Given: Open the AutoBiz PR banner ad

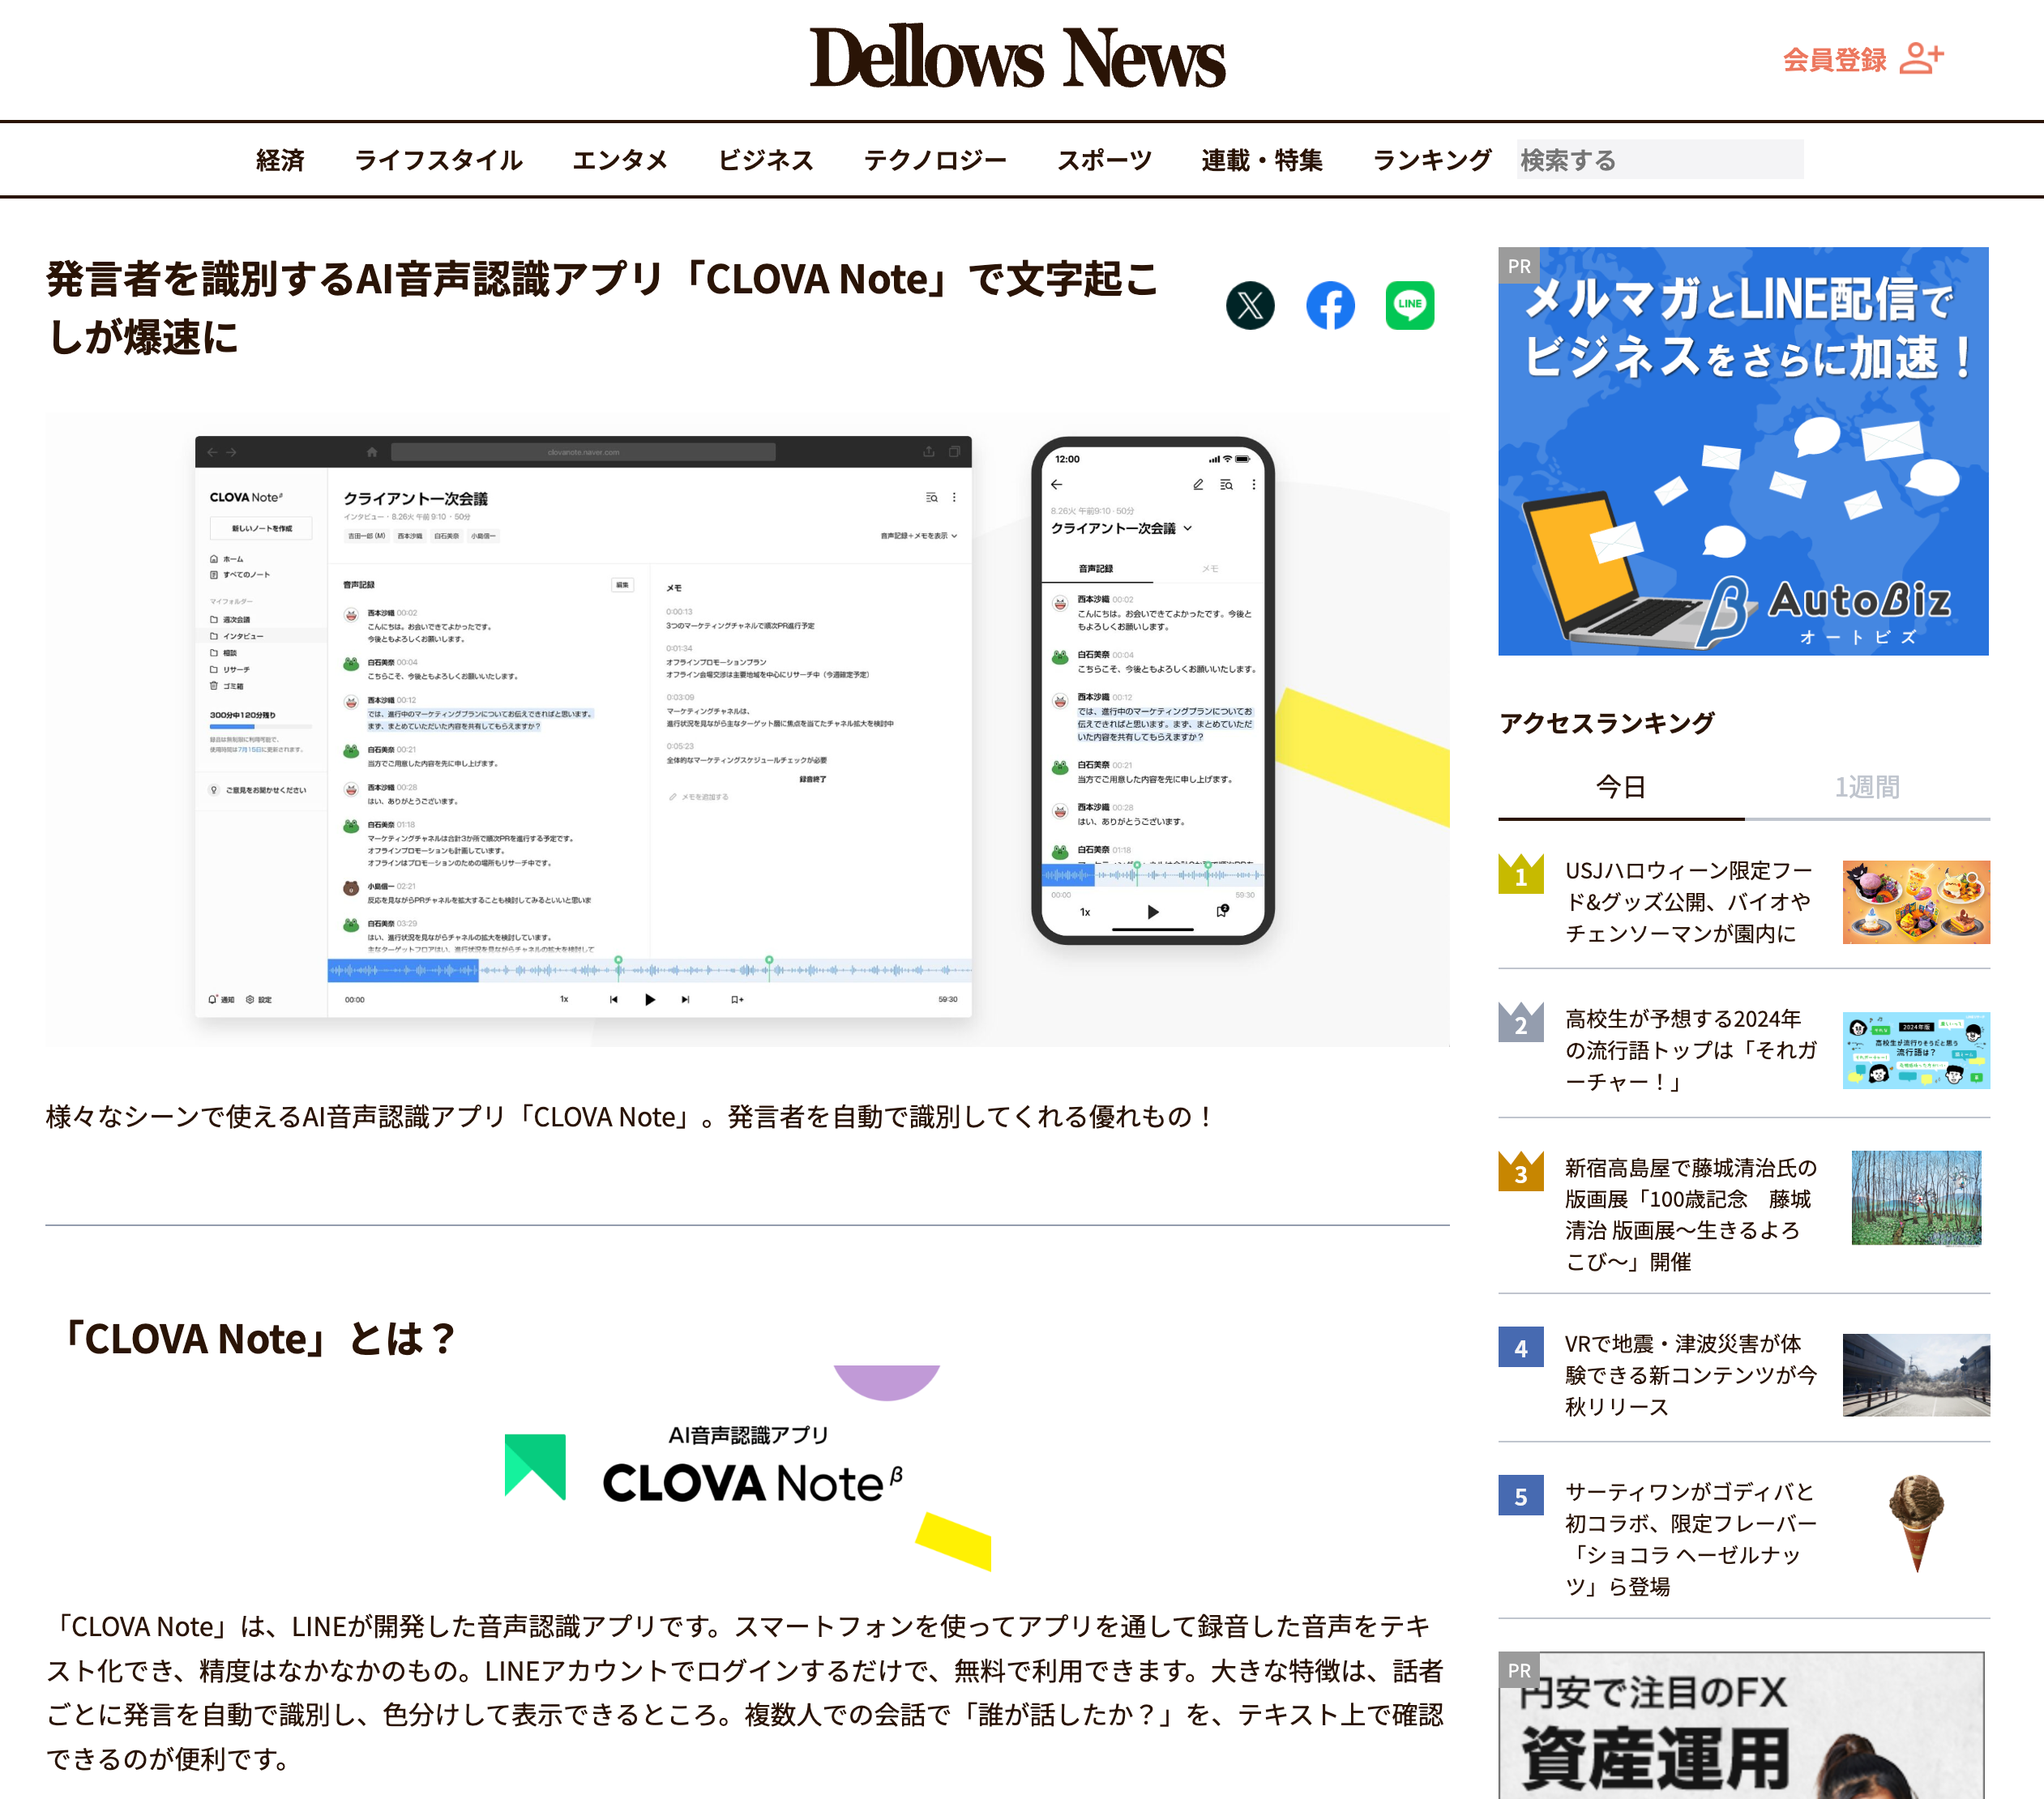Looking at the screenshot, I should [1742, 452].
